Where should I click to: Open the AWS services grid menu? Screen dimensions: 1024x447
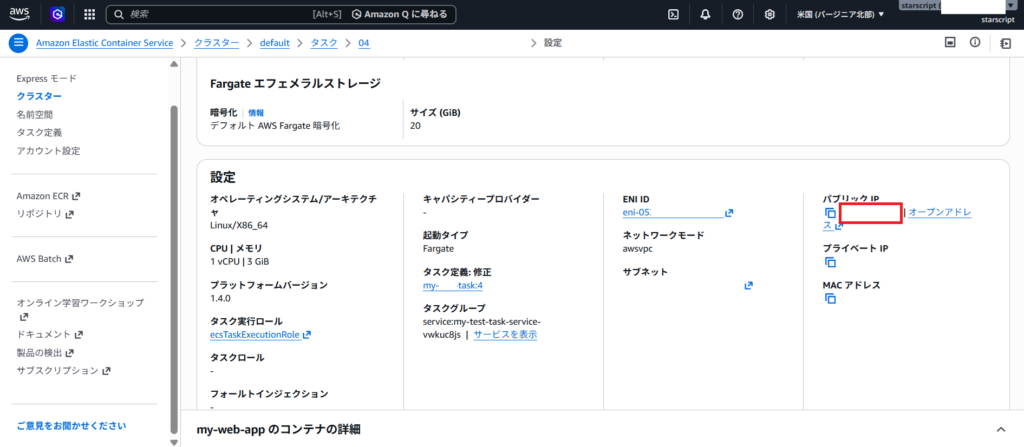89,15
